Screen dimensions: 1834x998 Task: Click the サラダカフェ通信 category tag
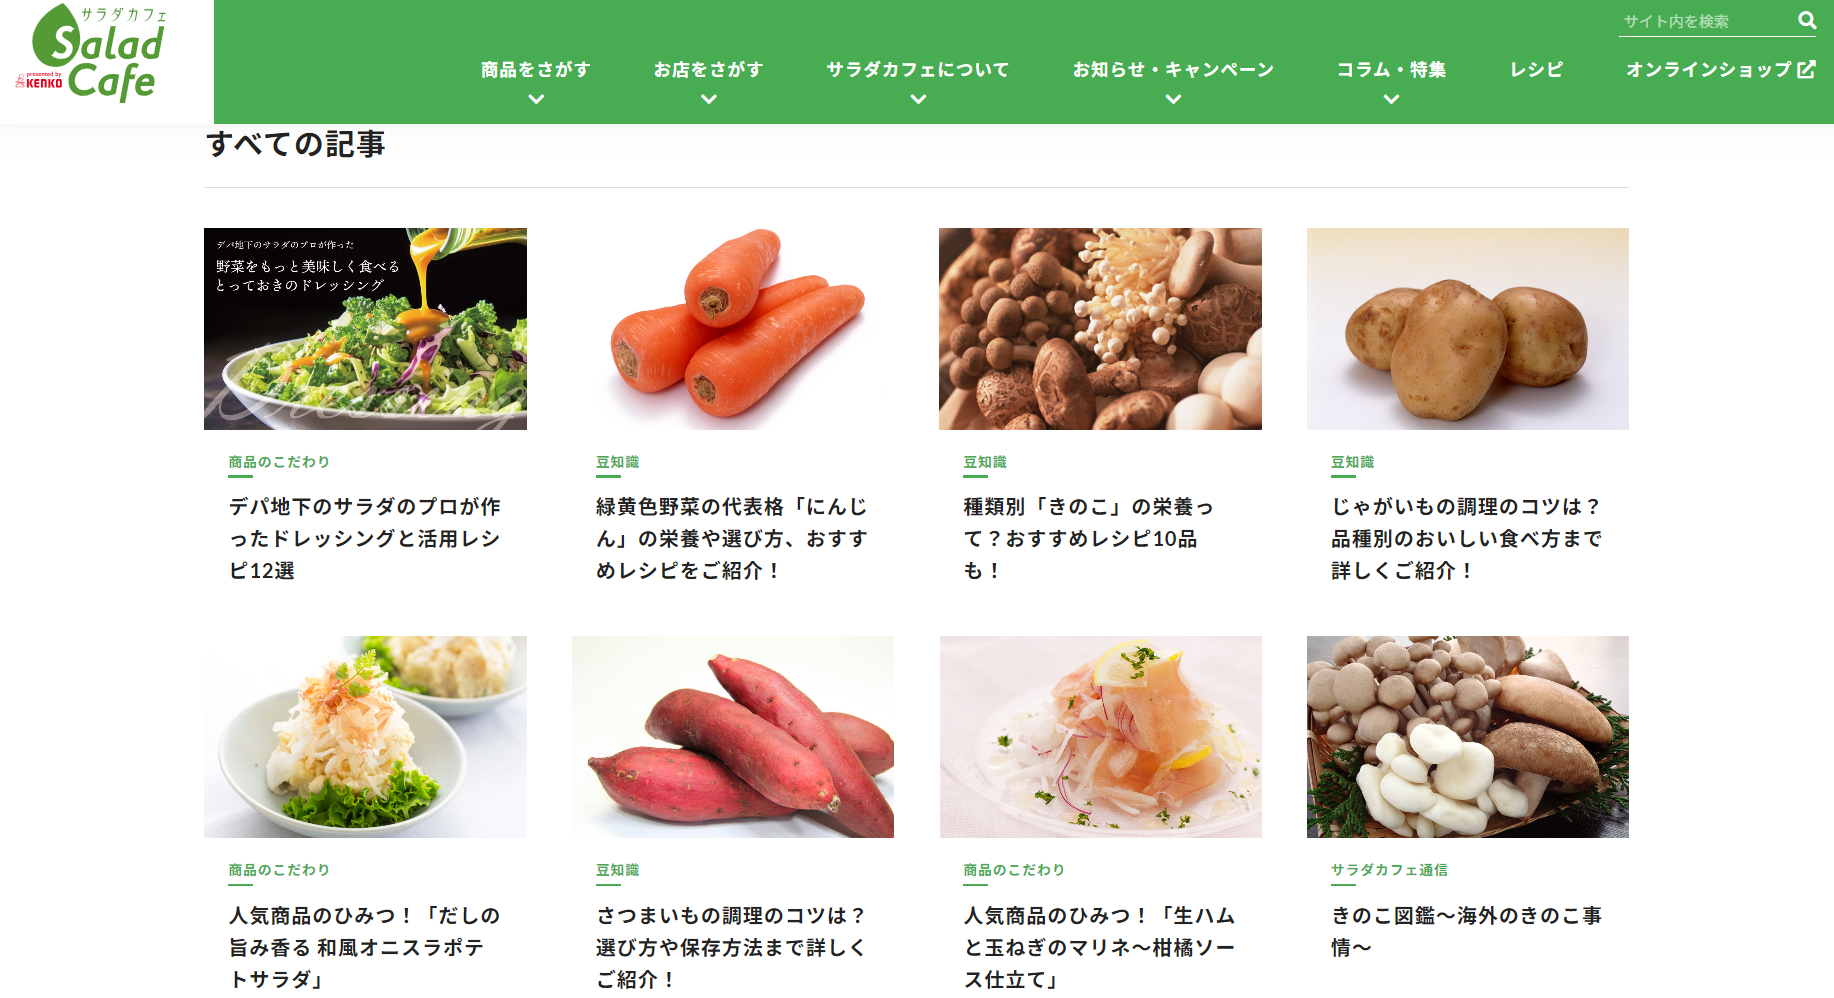[1389, 870]
